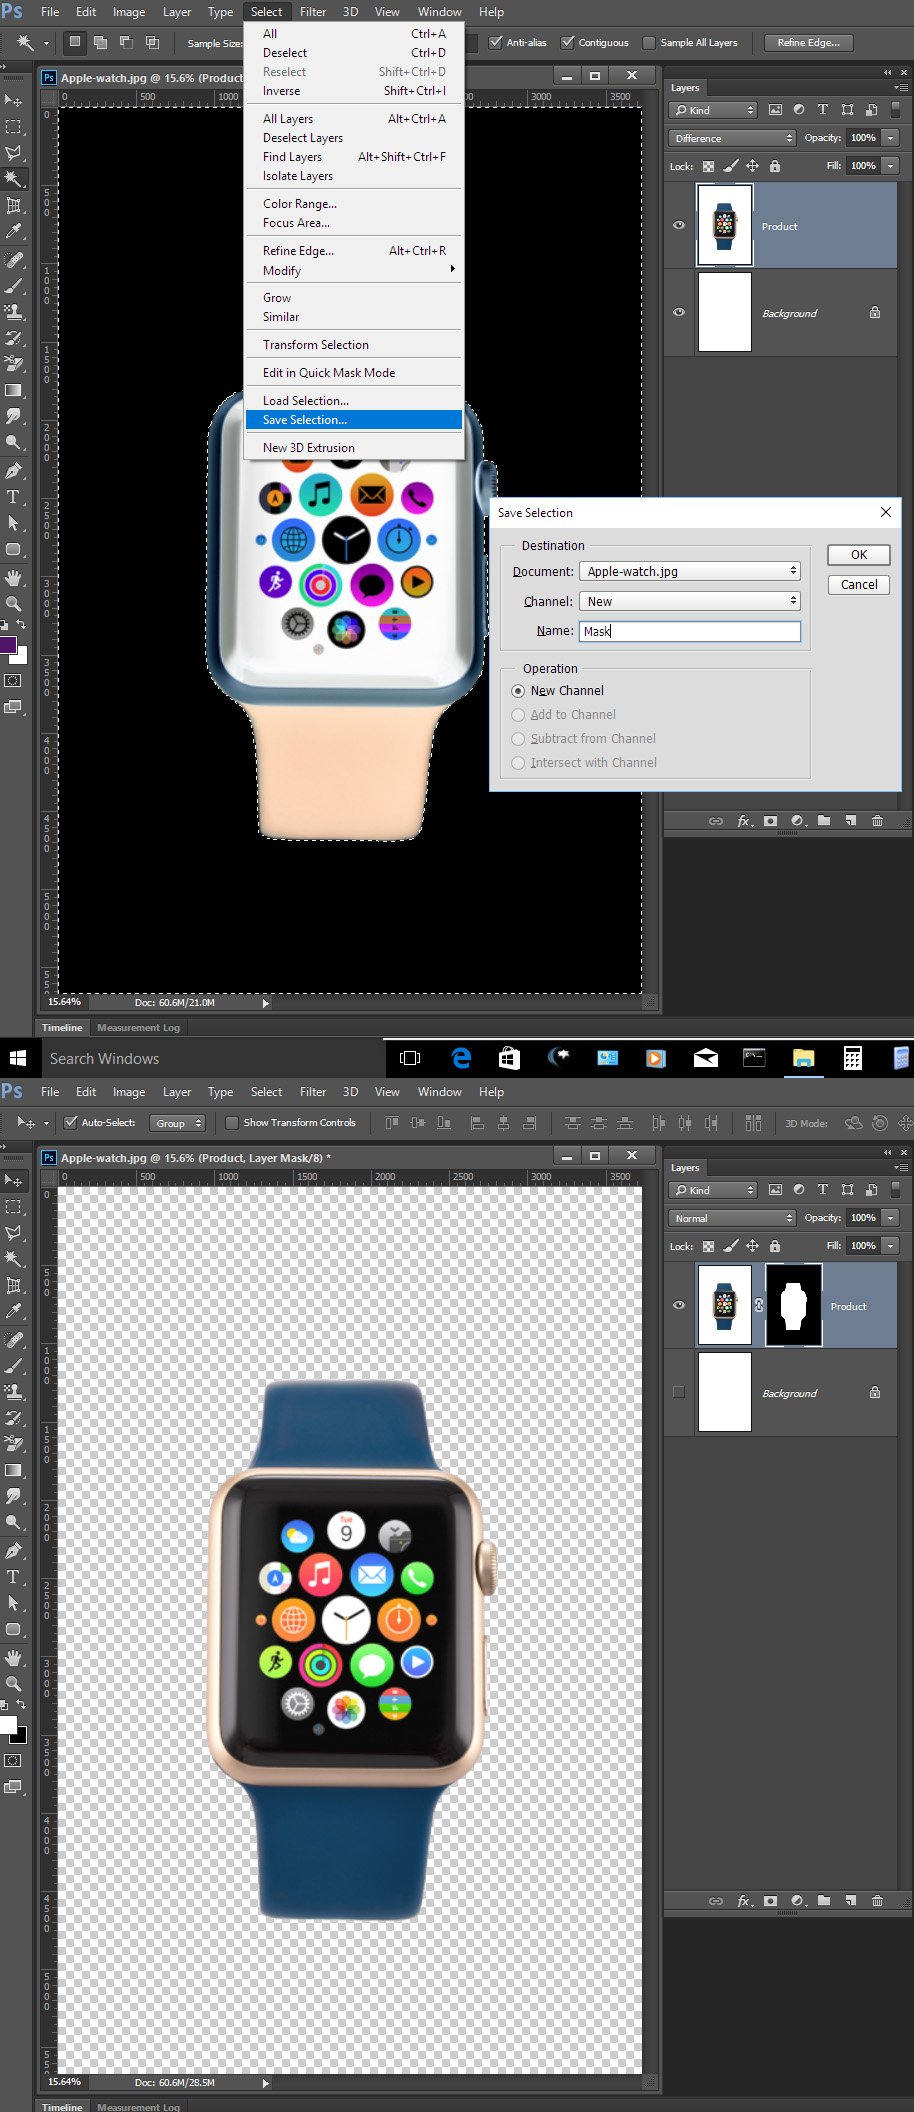Open Calculator from the taskbar
The width and height of the screenshot is (914, 2112).
tap(853, 1058)
